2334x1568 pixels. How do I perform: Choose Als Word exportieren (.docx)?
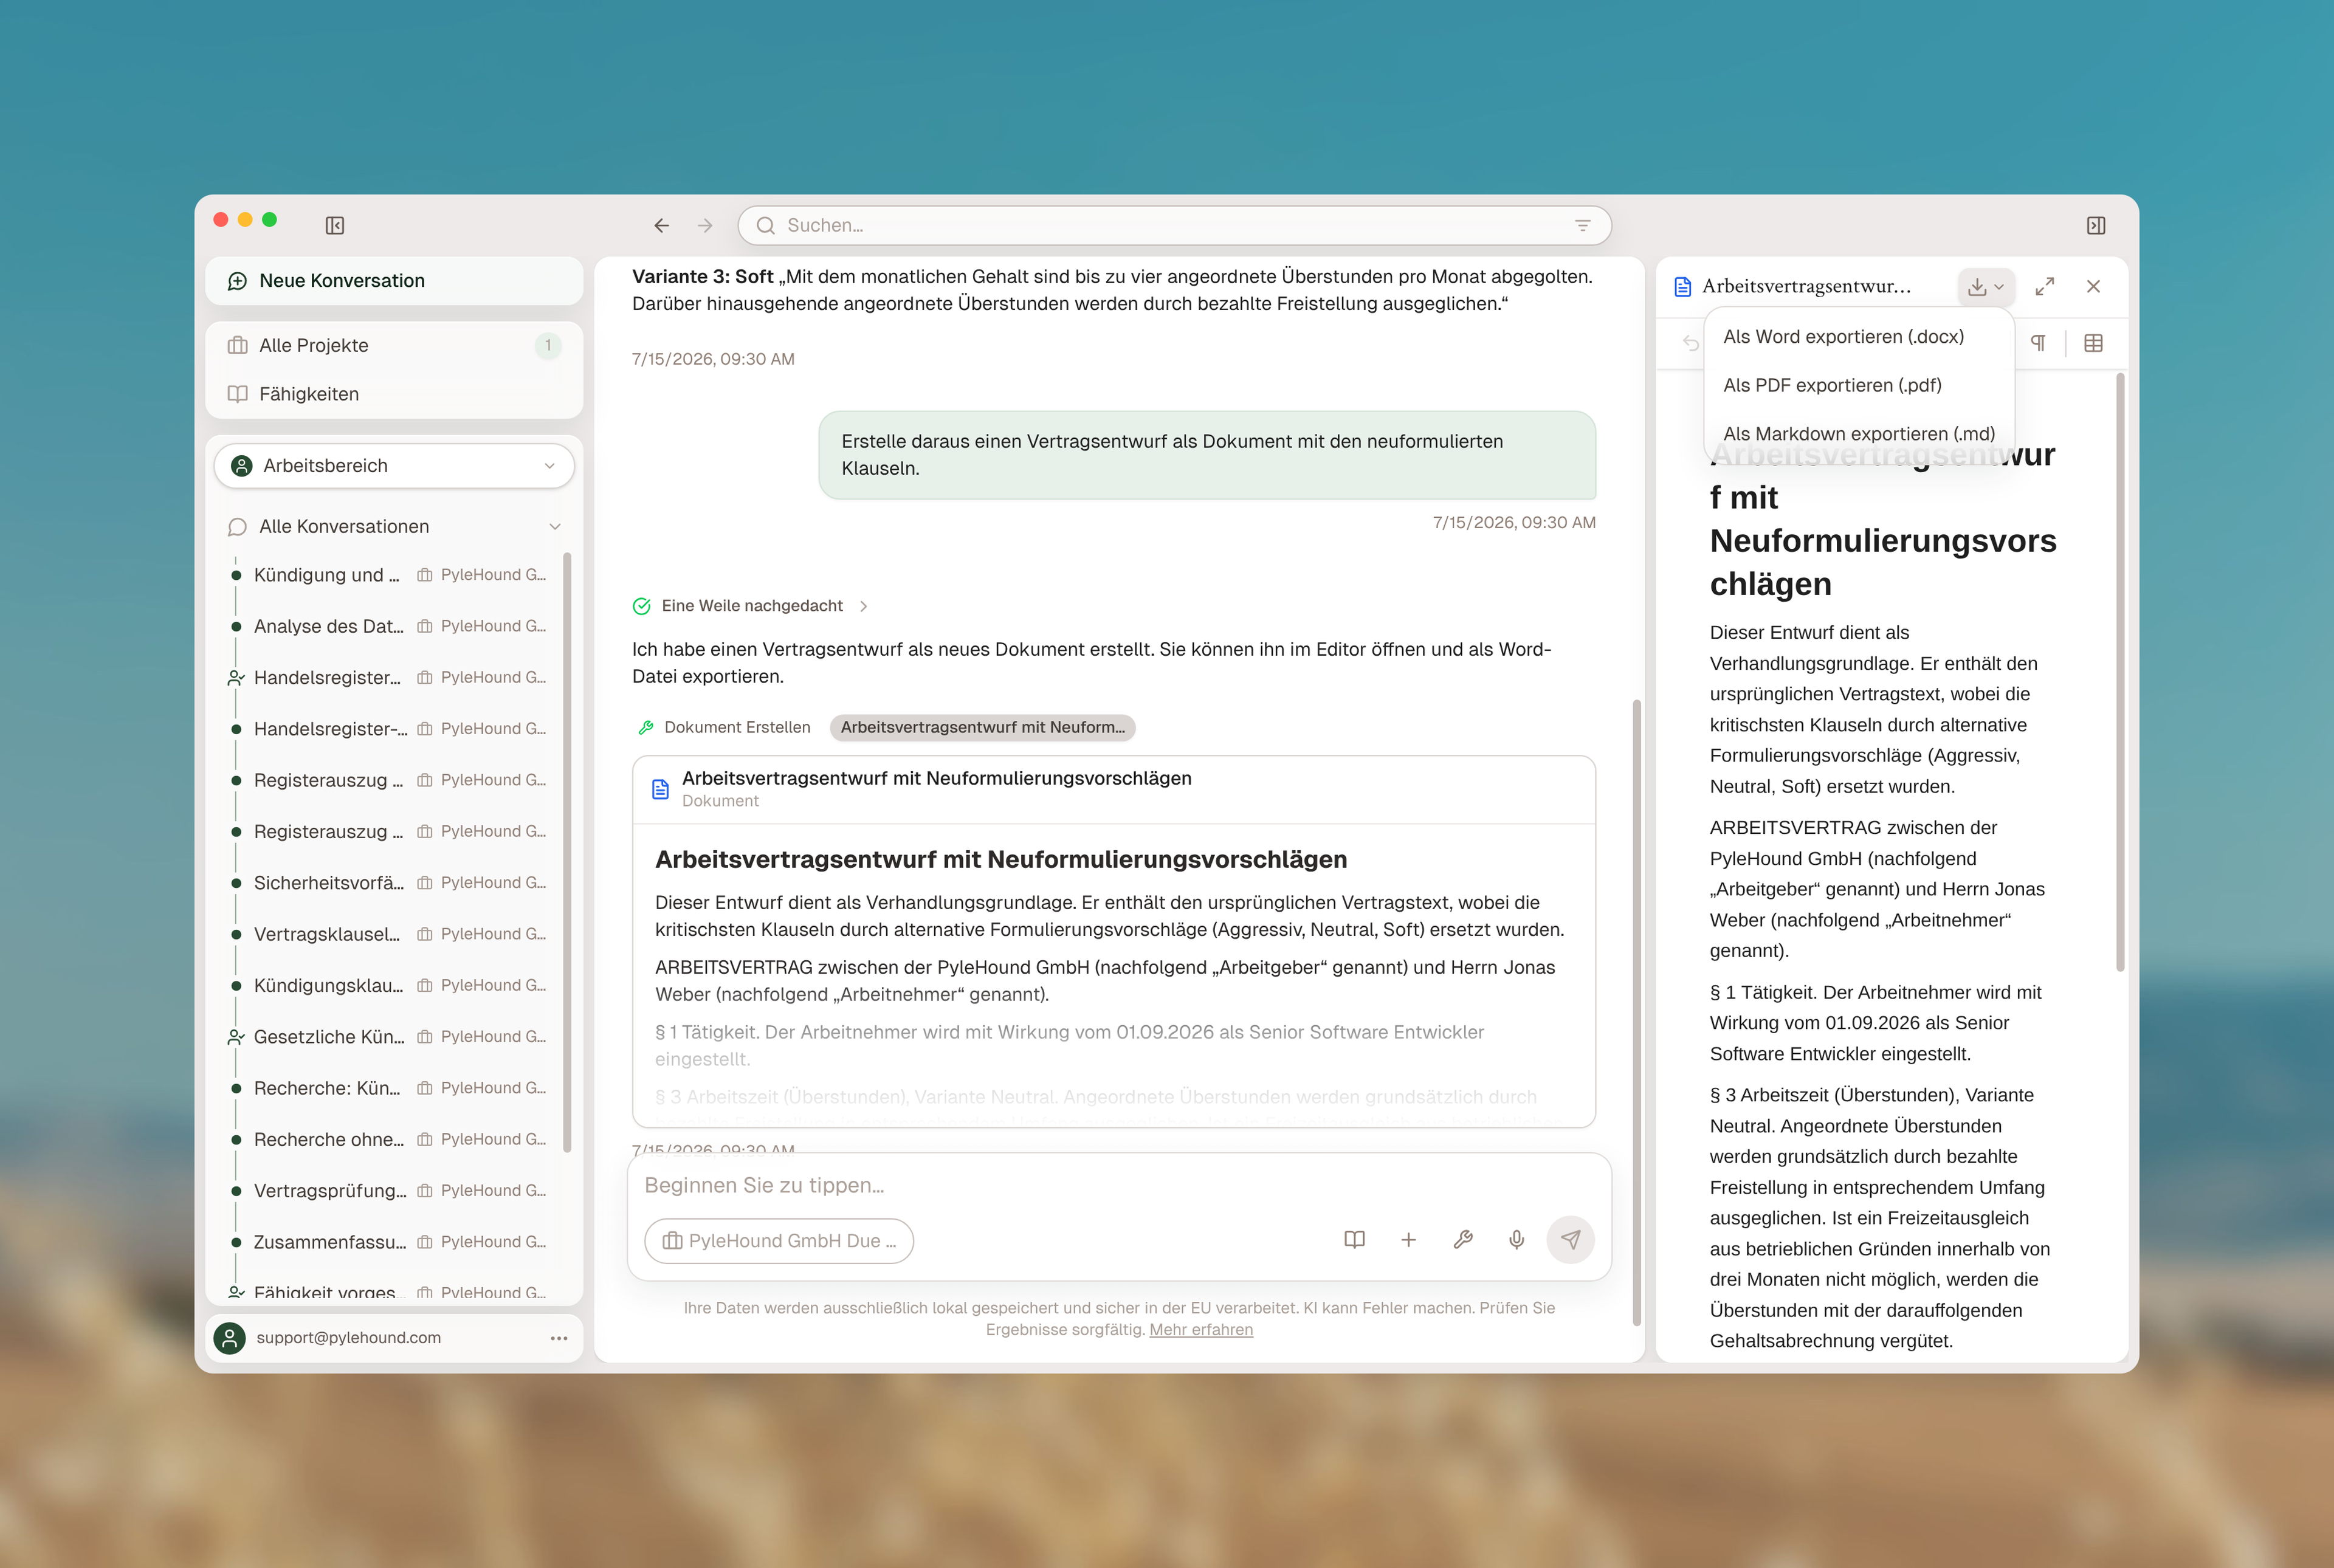click(1859, 337)
